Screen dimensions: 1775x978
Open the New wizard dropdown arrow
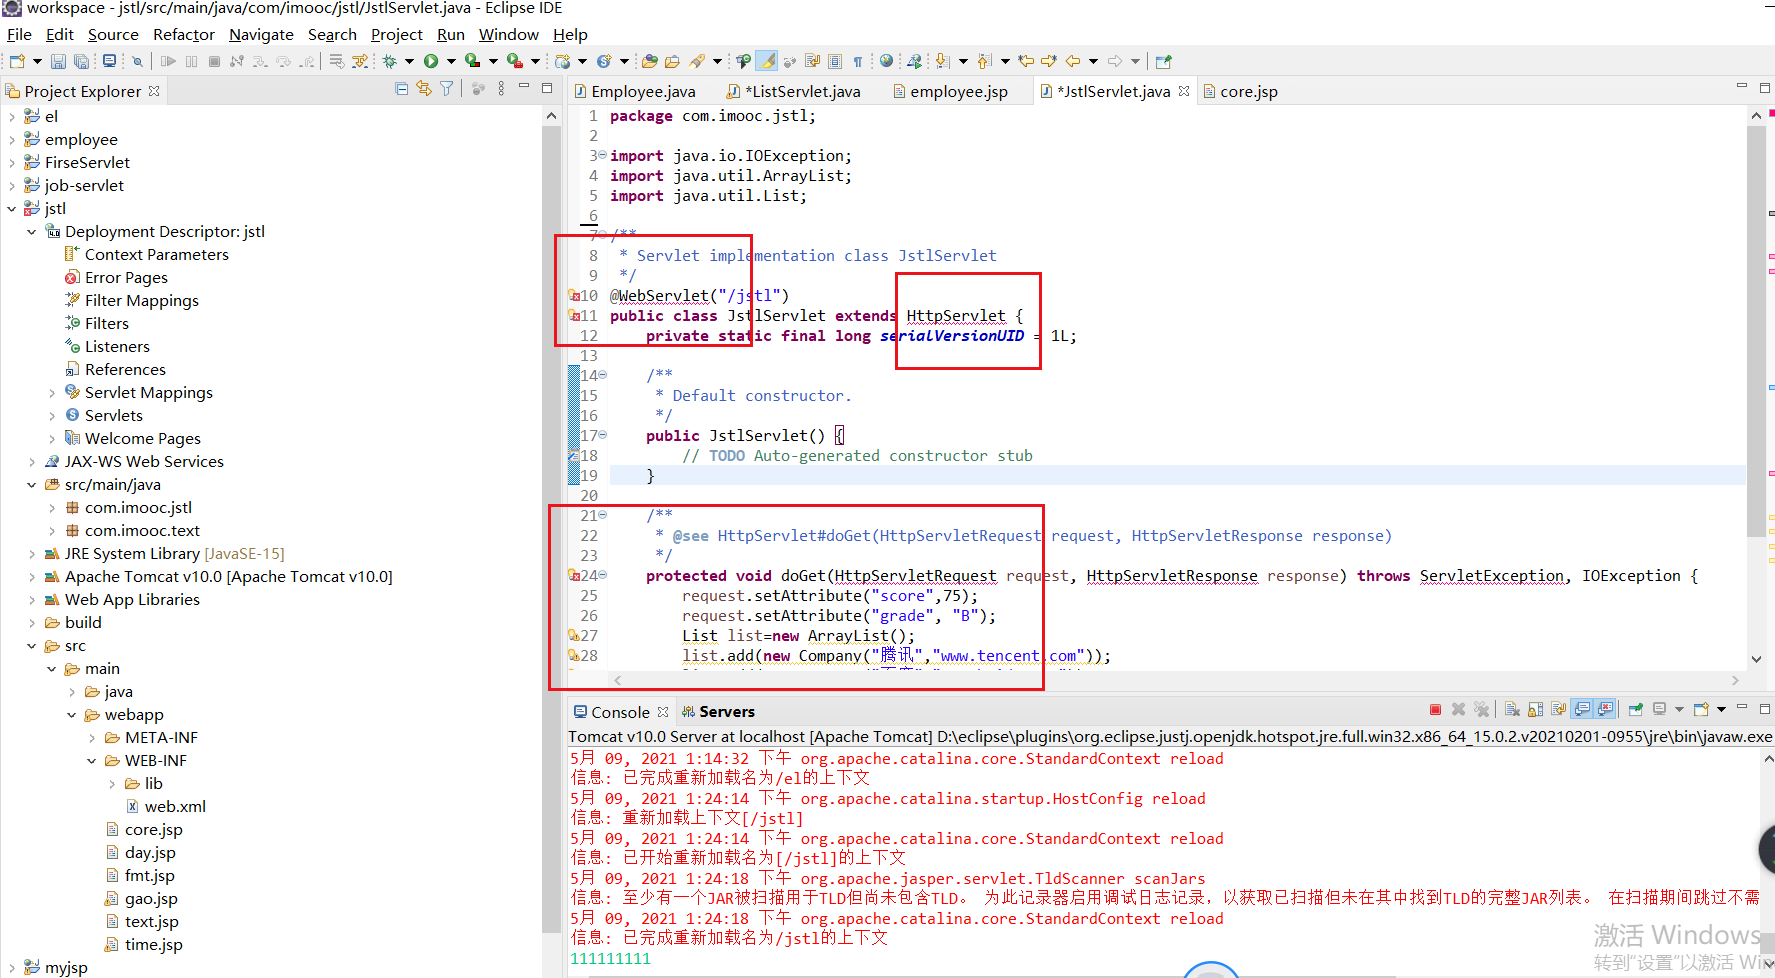pos(37,61)
